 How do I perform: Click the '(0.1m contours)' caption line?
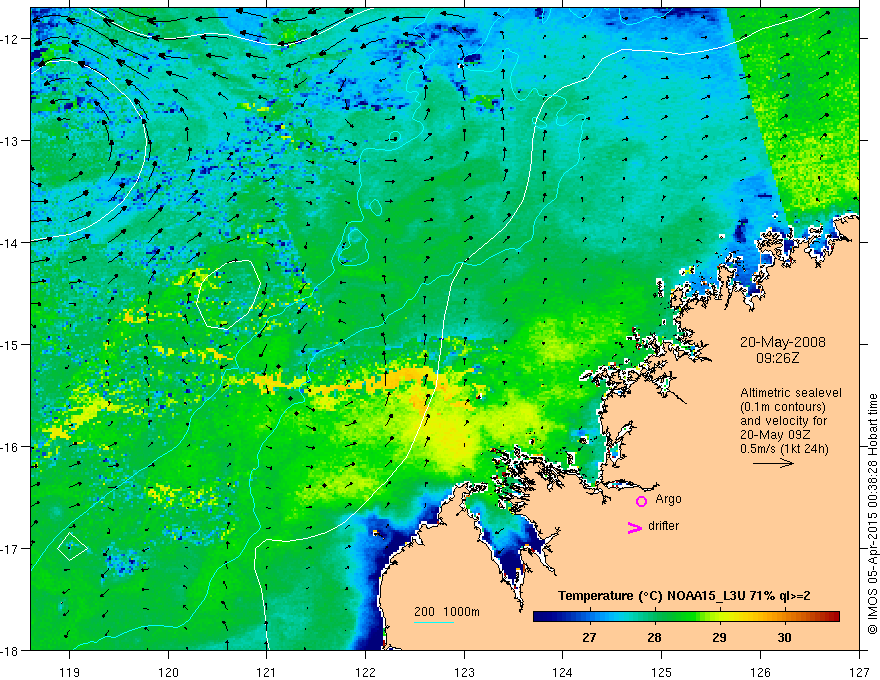point(783,407)
